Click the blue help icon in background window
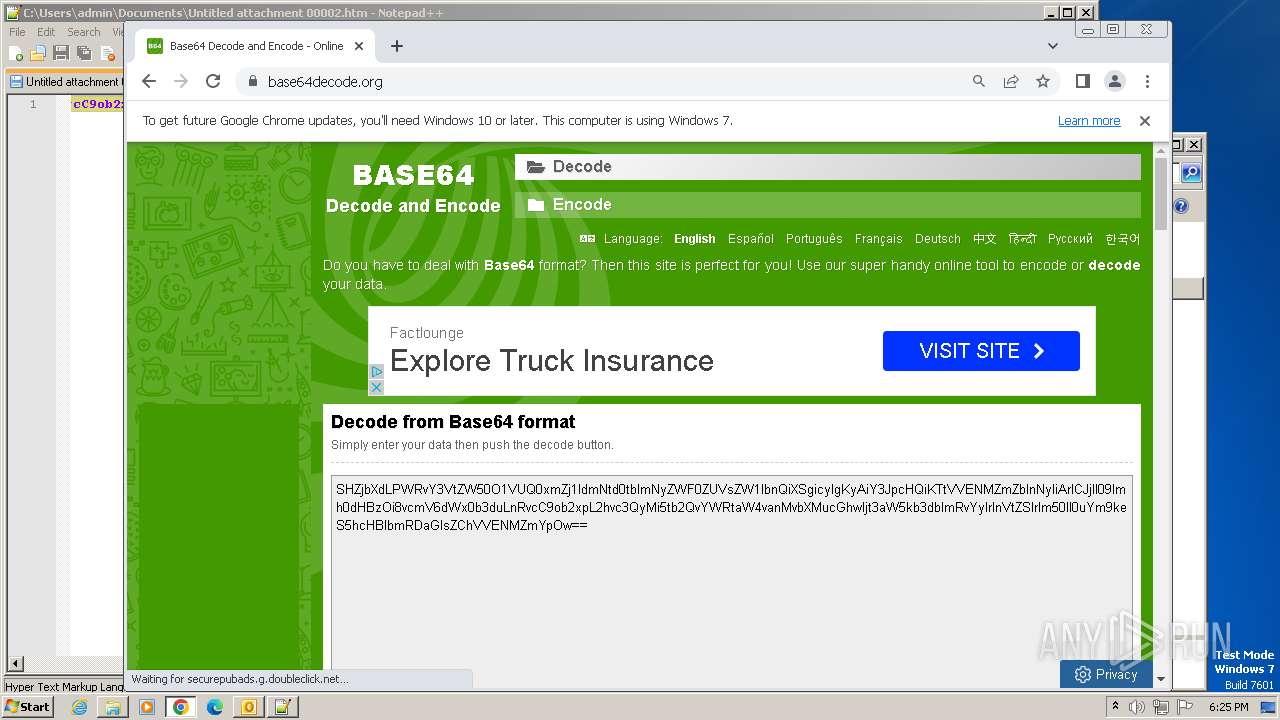1280x720 pixels. tap(1181, 206)
